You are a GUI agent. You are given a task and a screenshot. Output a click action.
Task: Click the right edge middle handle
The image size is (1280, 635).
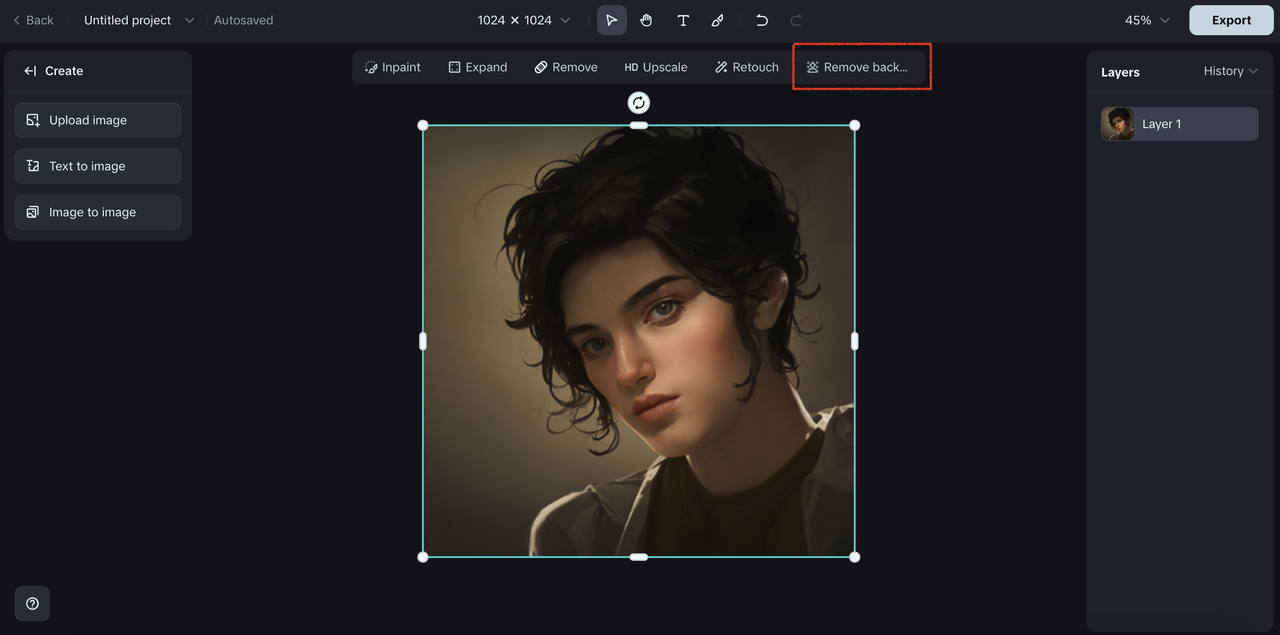pyautogui.click(x=854, y=341)
